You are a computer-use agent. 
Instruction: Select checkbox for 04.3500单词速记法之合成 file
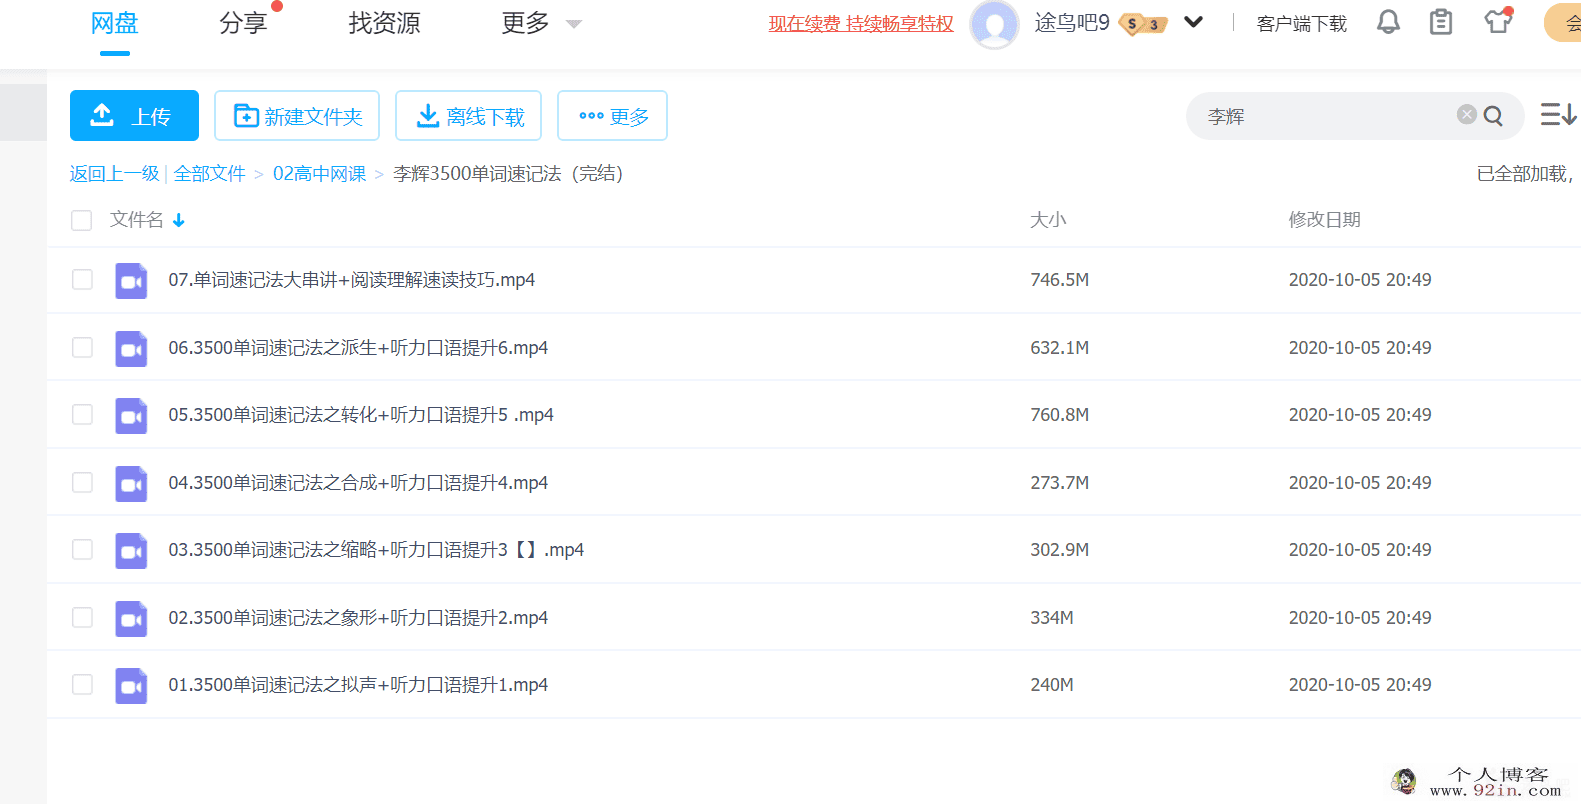pos(82,482)
